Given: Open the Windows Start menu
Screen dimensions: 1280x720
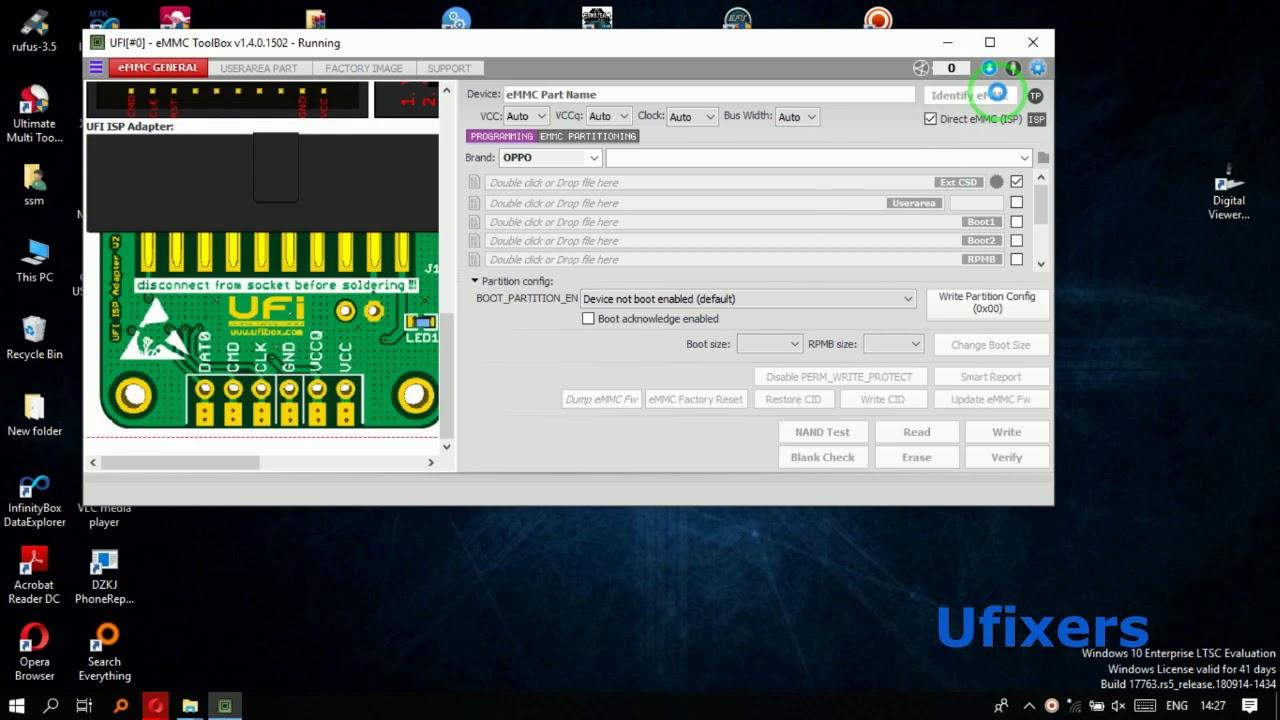Looking at the screenshot, I should point(17,706).
